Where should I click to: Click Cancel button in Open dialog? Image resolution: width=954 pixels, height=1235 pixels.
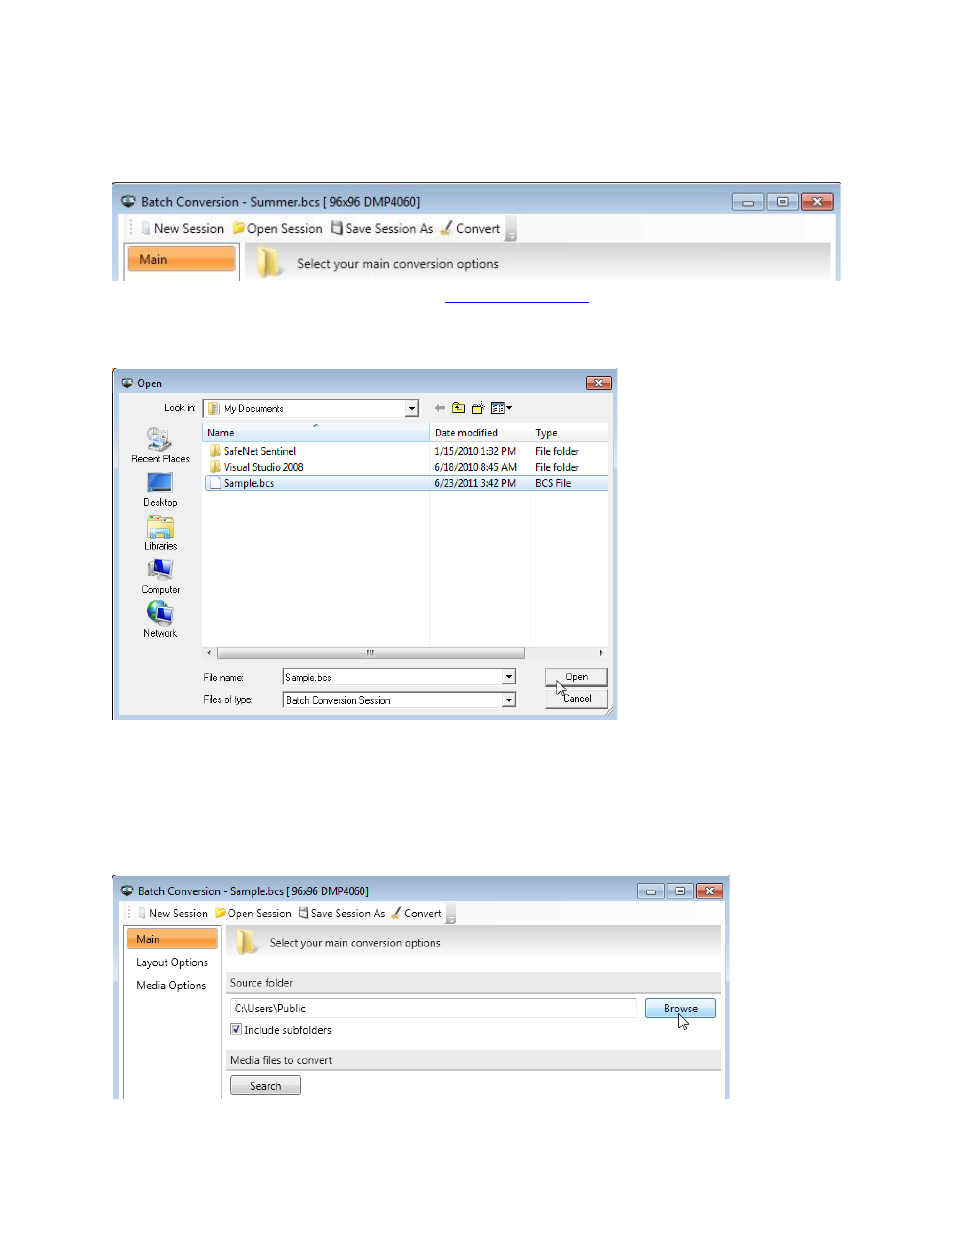point(576,699)
